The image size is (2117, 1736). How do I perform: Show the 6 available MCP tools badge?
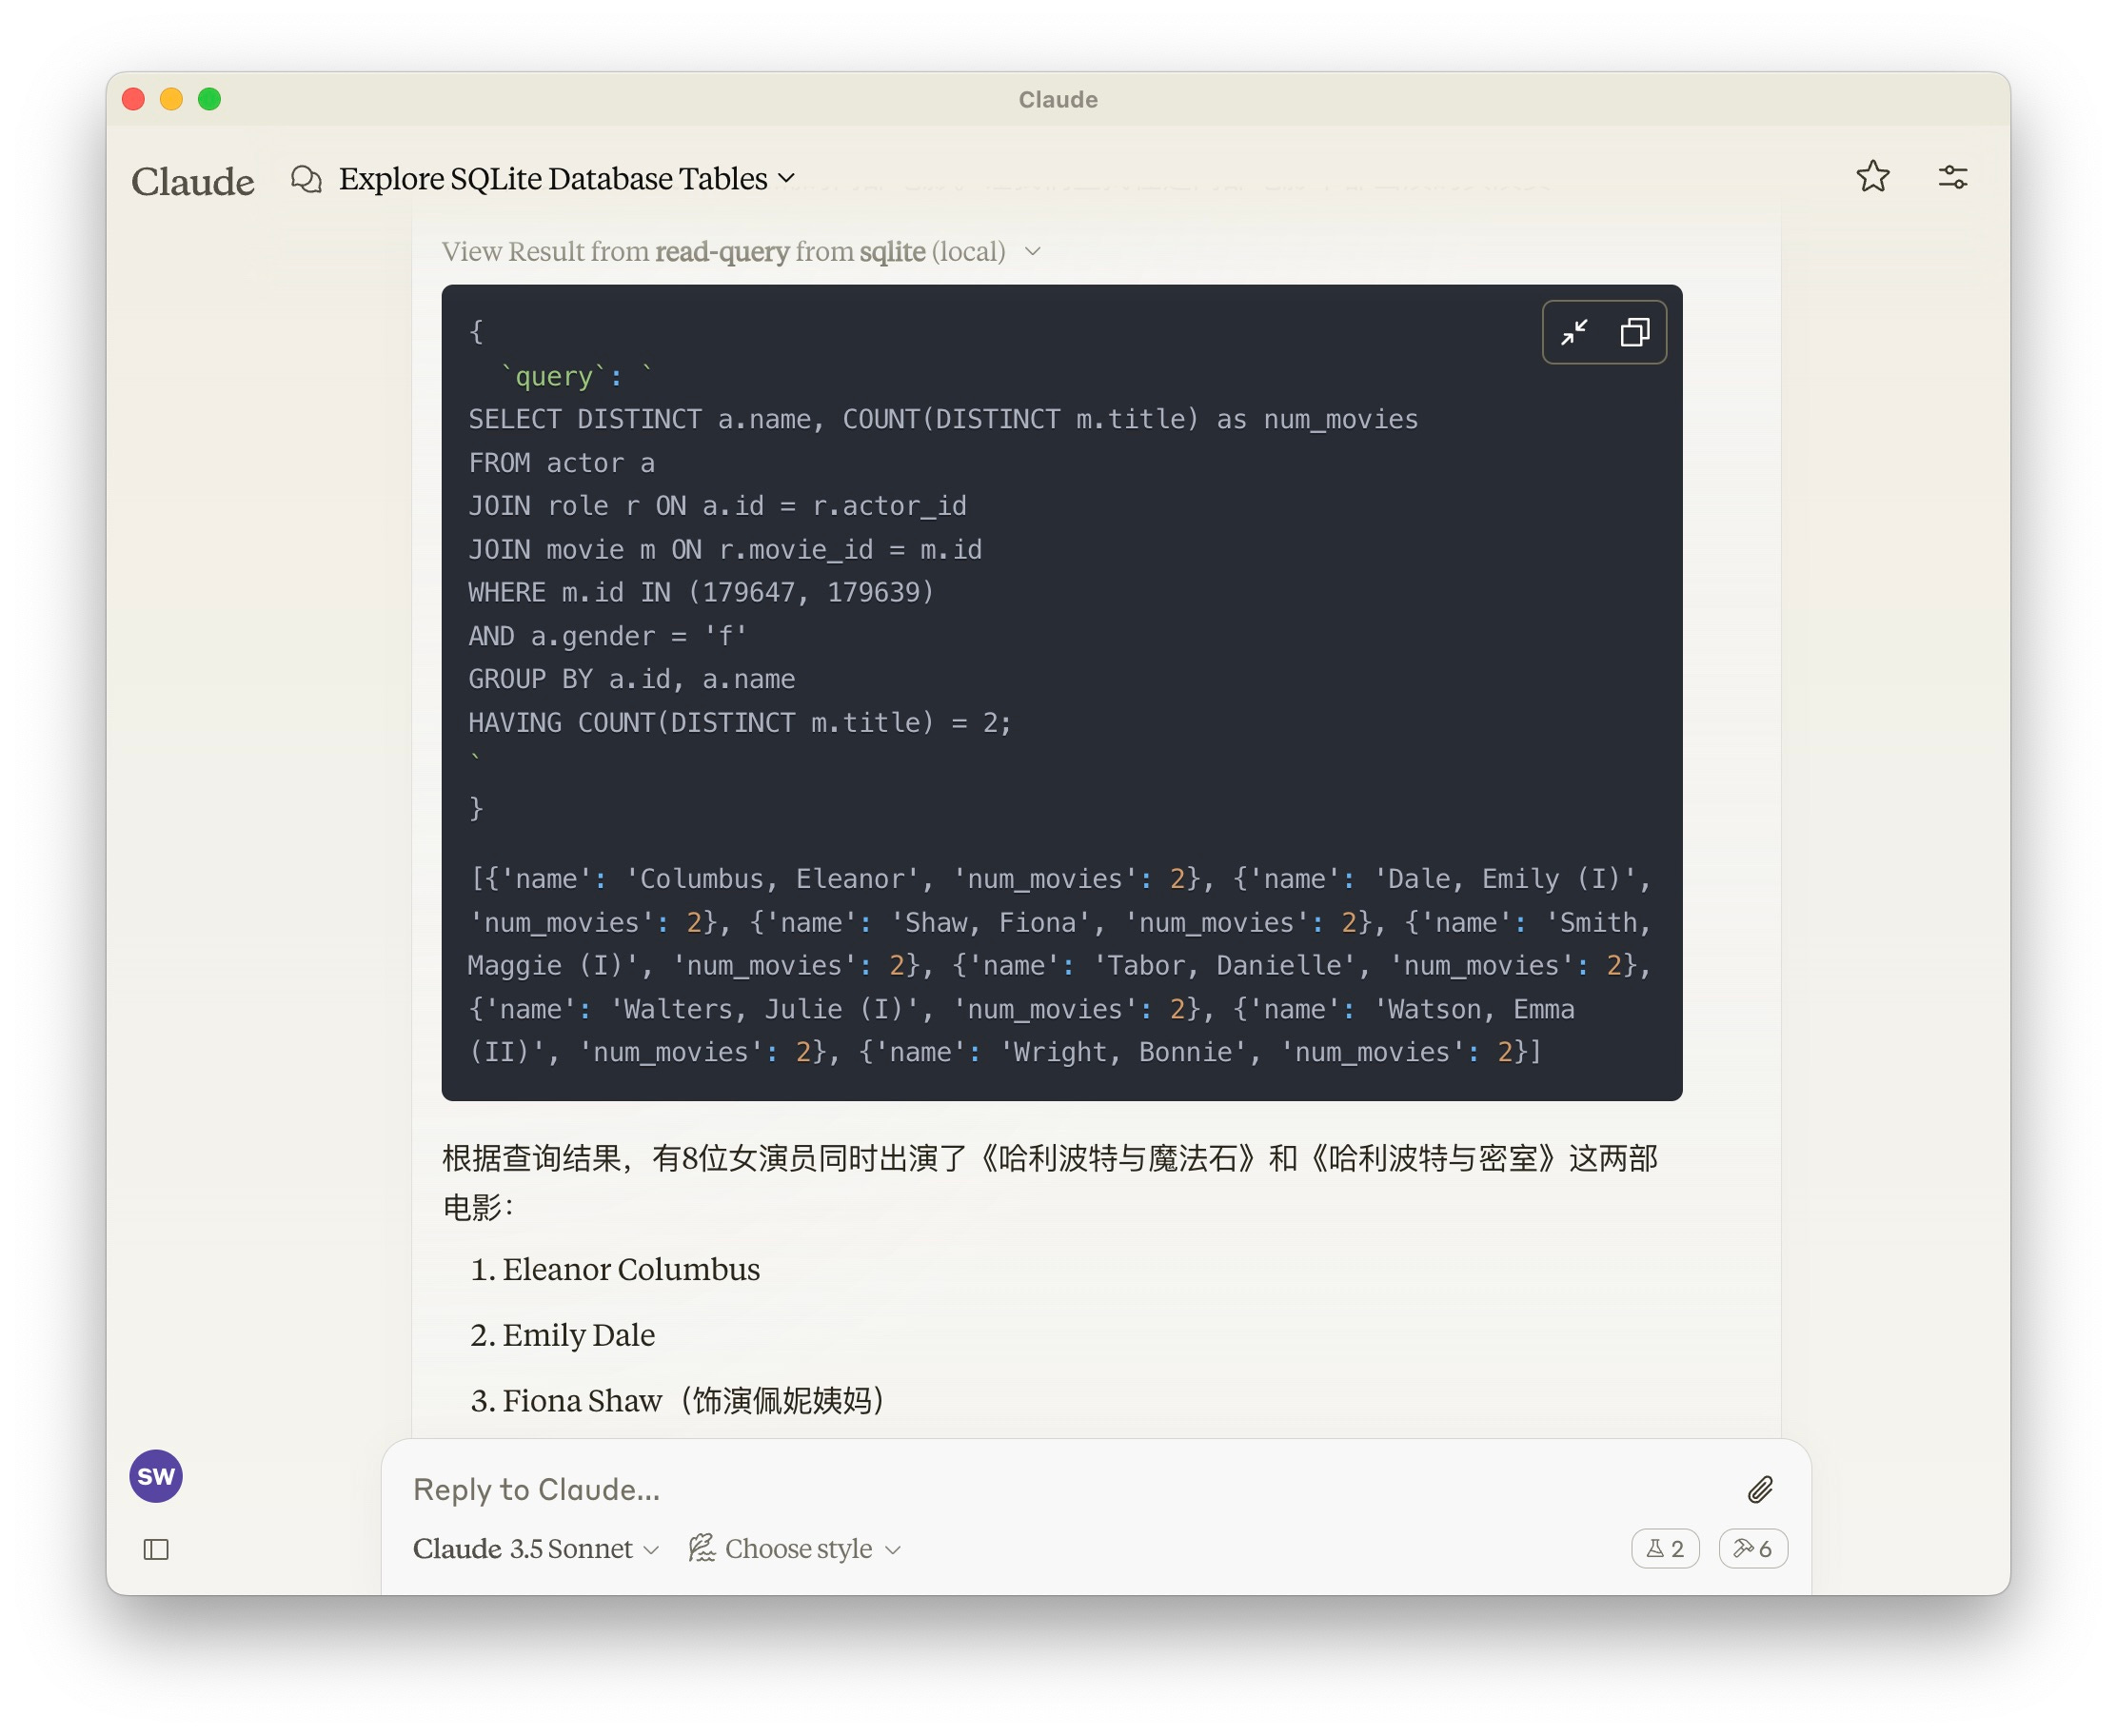tap(1753, 1548)
